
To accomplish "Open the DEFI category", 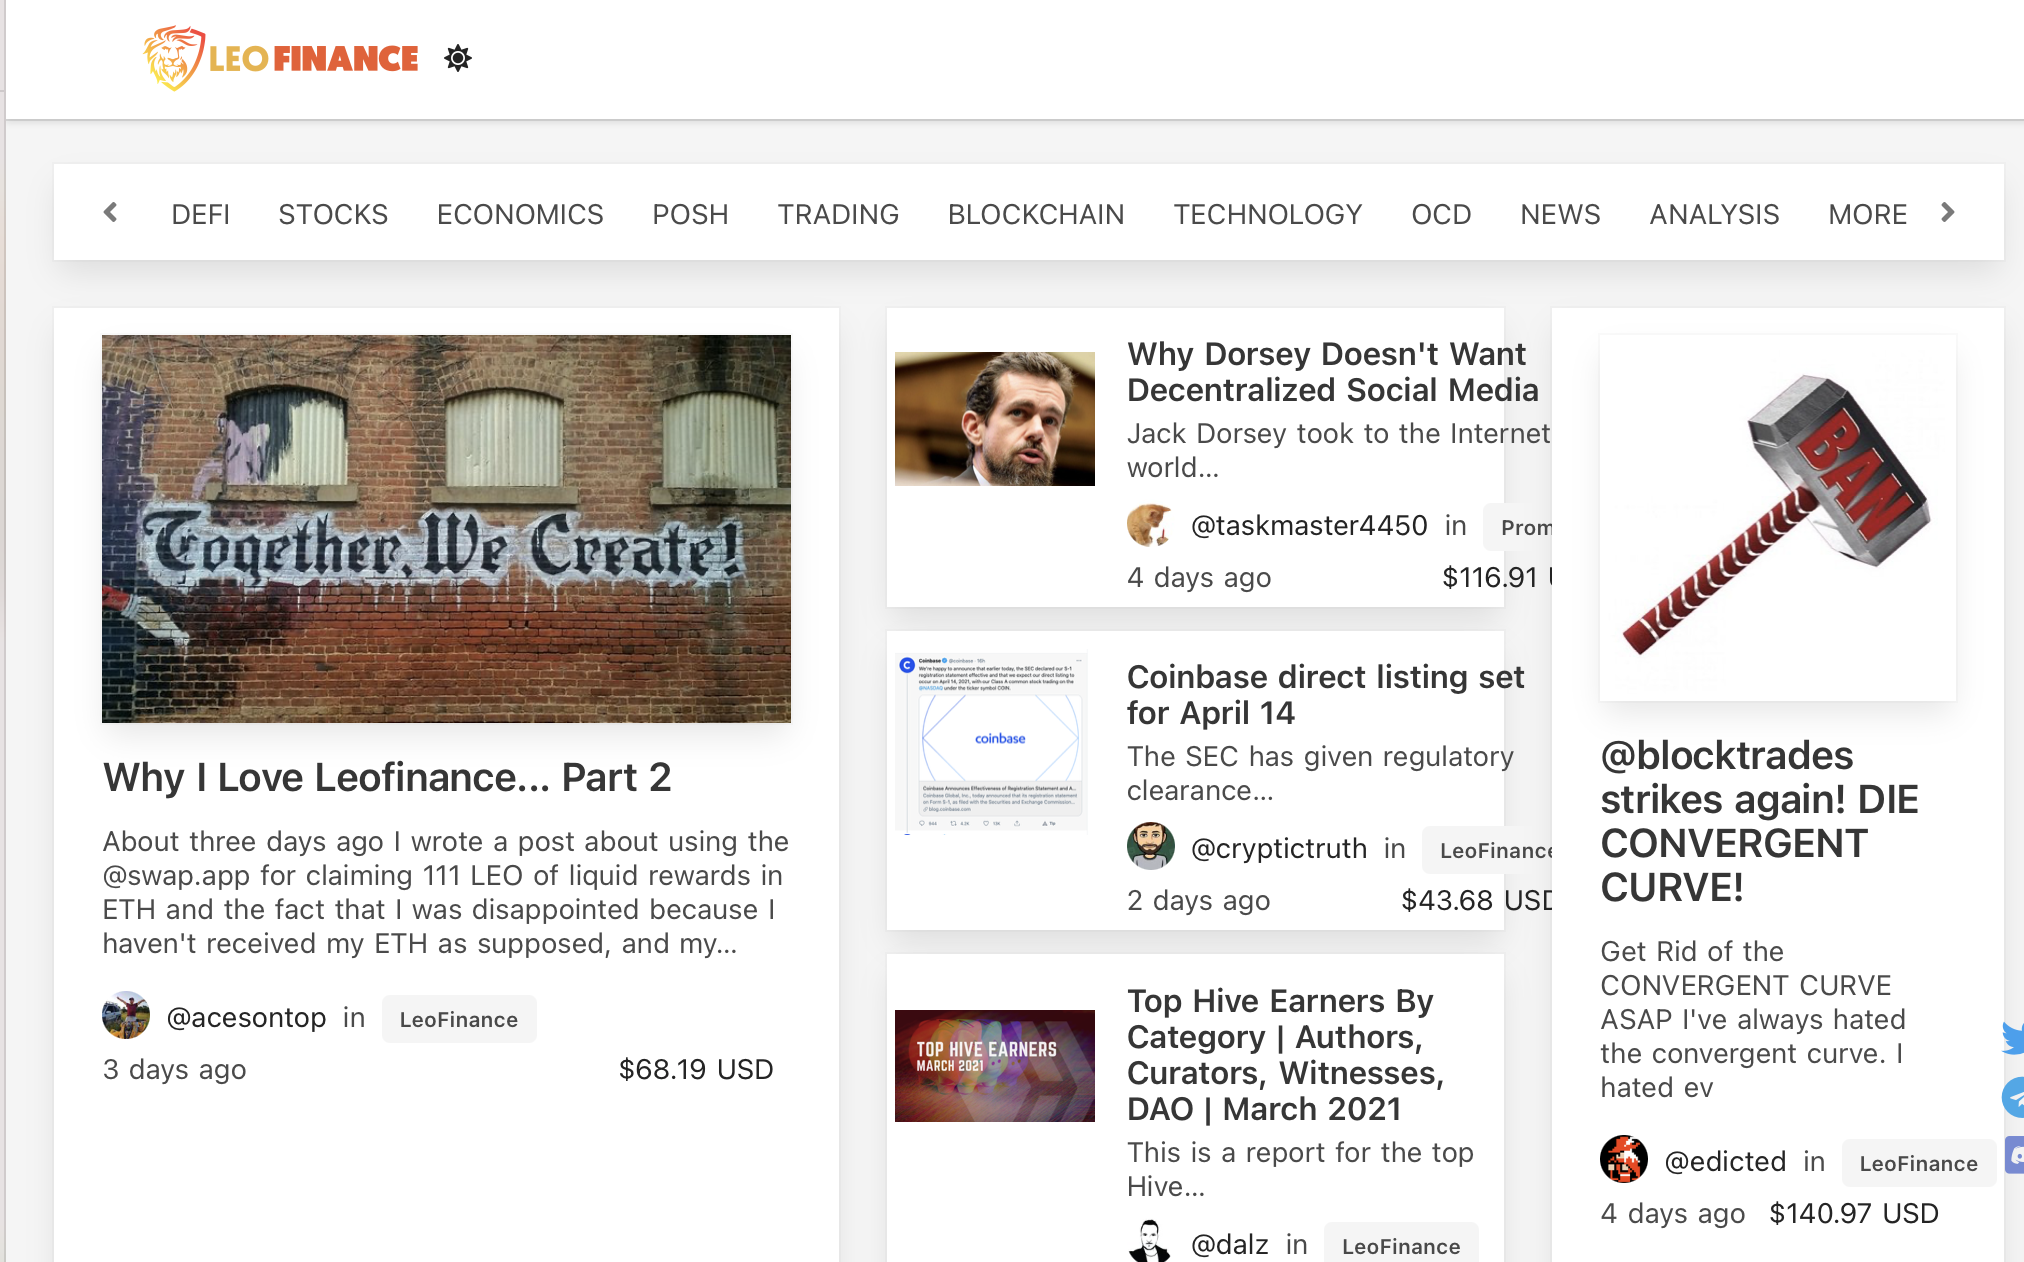I will 200,214.
